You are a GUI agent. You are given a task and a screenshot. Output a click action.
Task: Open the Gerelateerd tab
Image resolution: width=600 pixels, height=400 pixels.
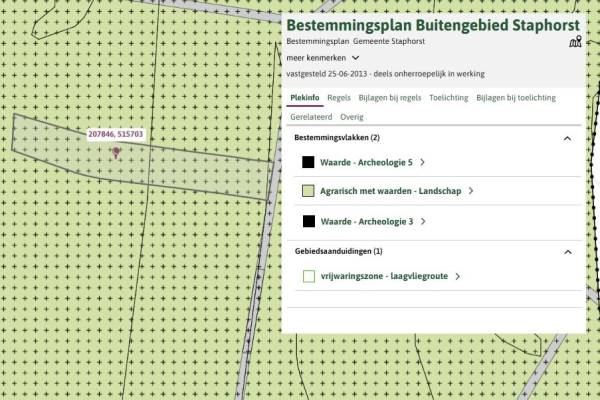(x=311, y=117)
